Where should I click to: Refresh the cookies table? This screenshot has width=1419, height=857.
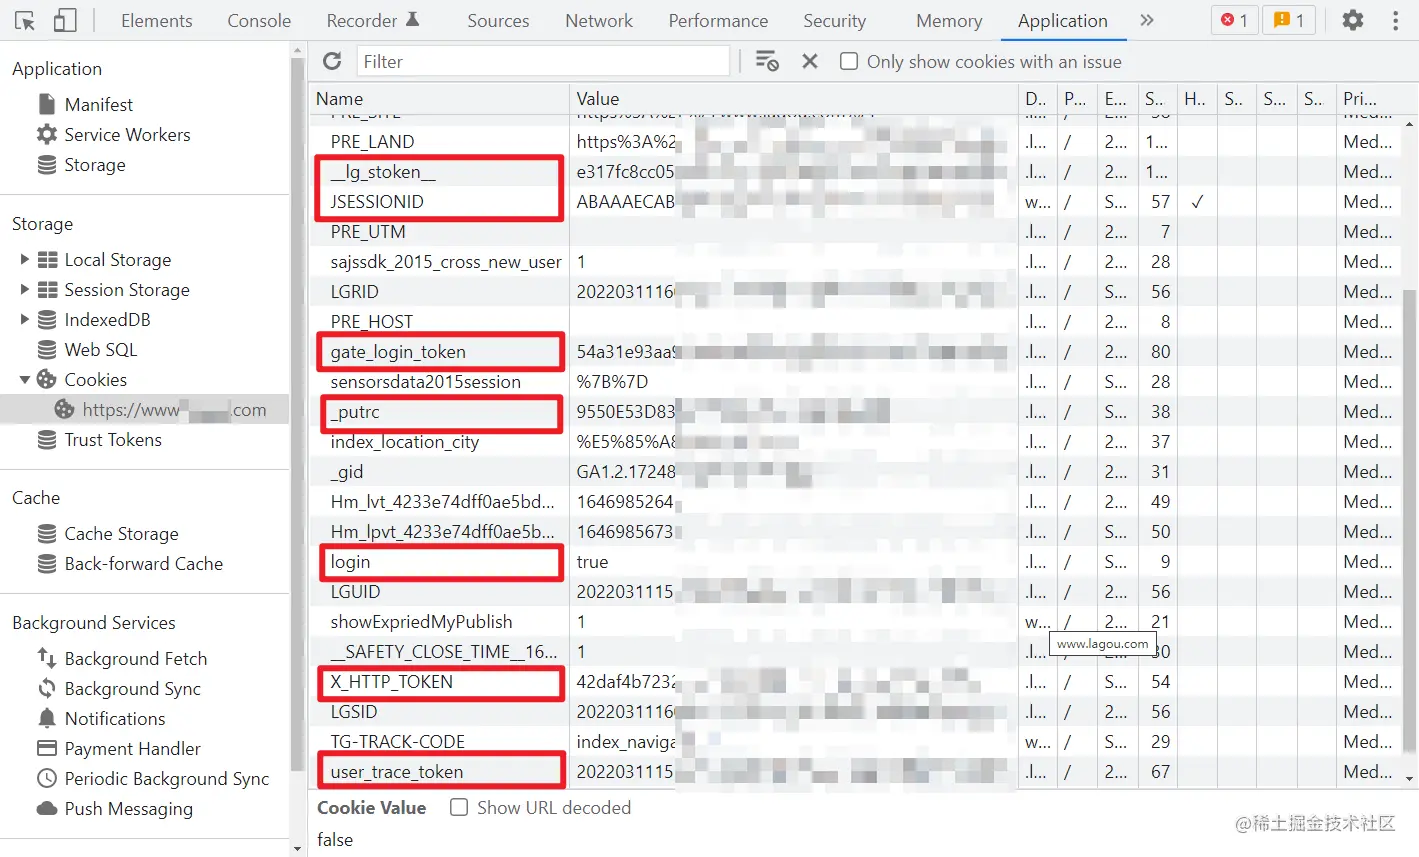332,61
